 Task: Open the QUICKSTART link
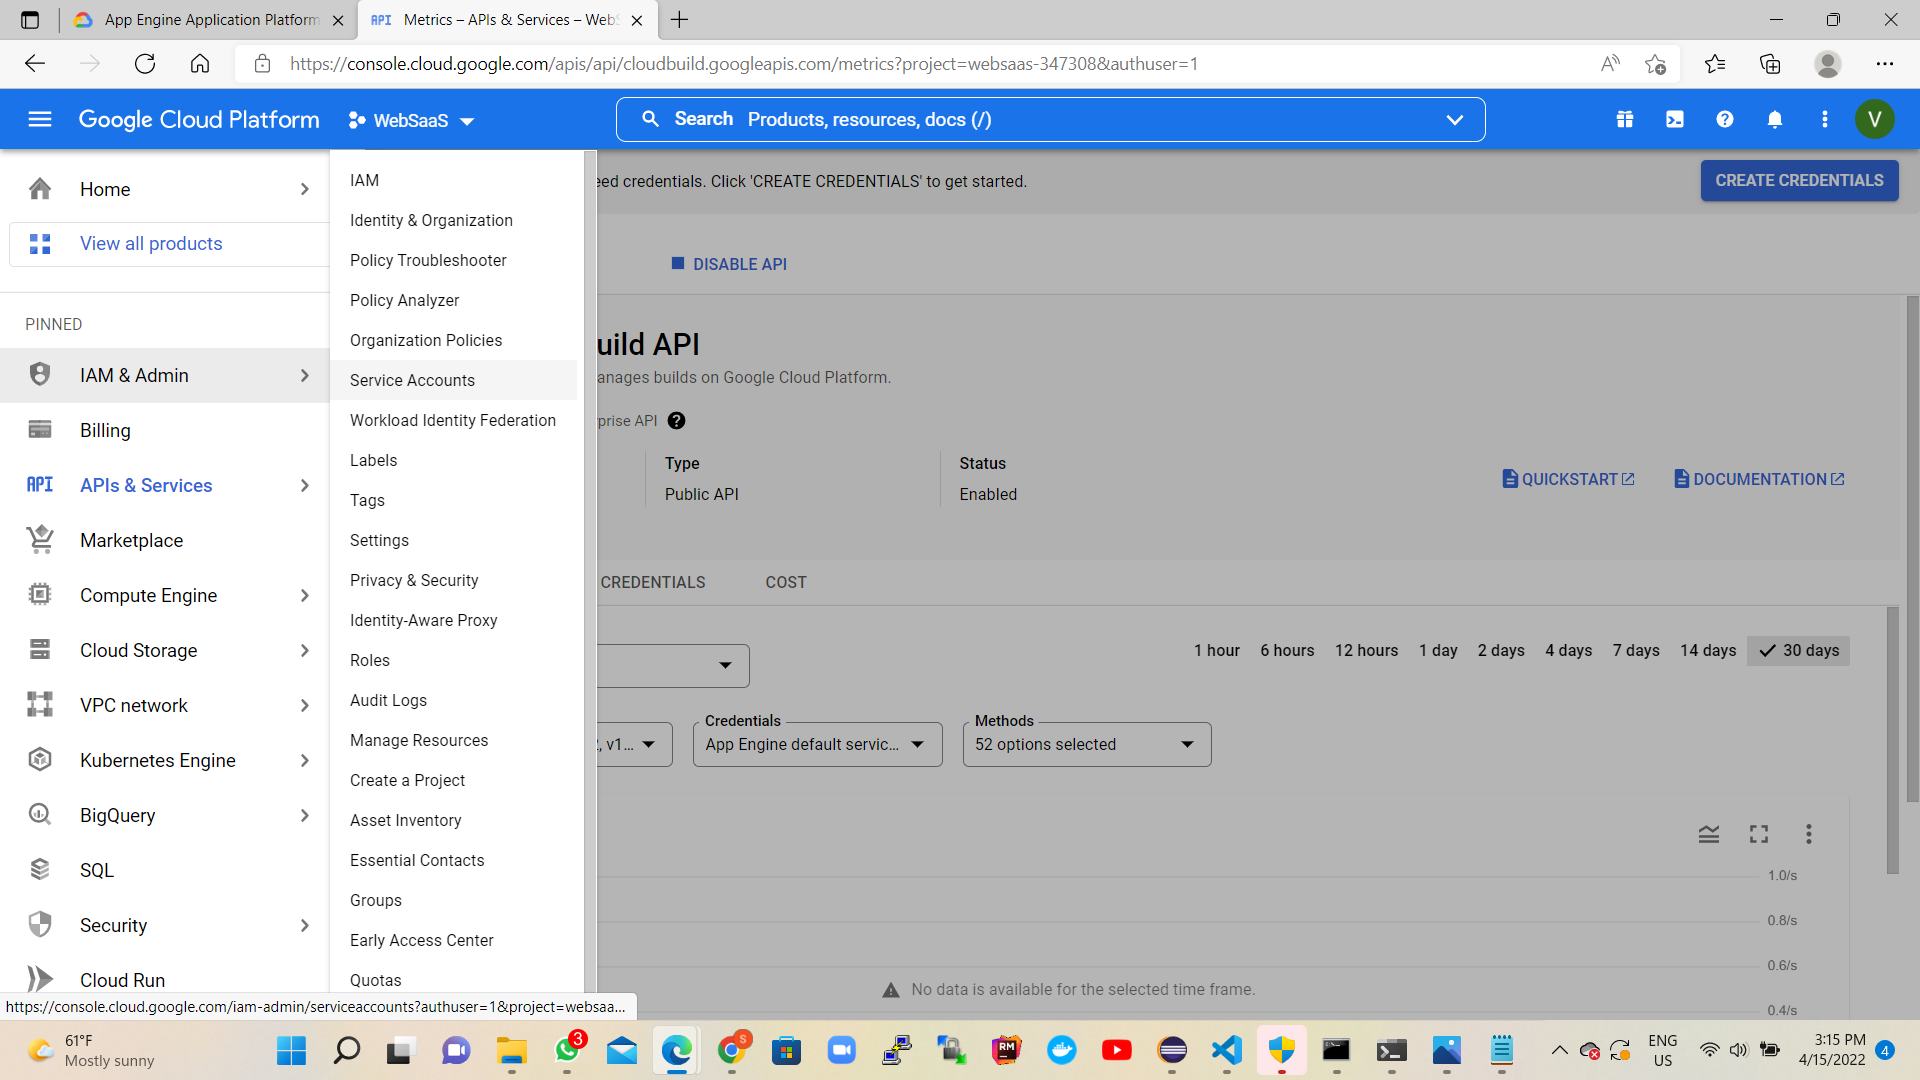point(1568,480)
